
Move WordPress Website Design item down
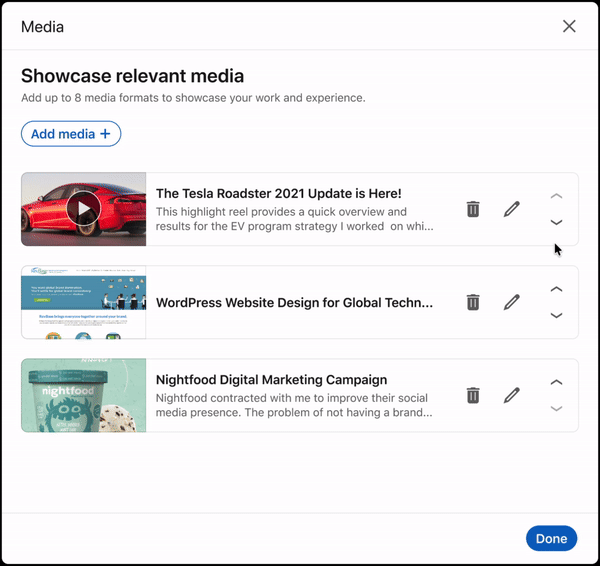point(556,315)
